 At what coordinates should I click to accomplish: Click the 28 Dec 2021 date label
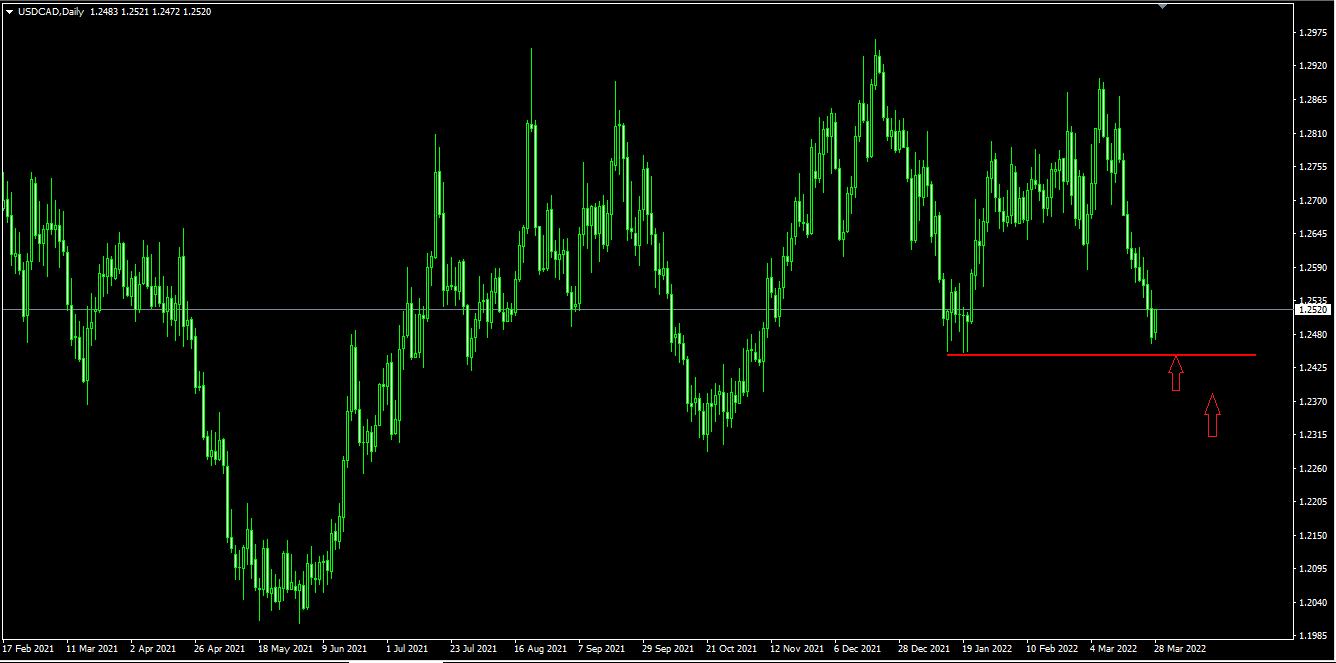(x=924, y=648)
